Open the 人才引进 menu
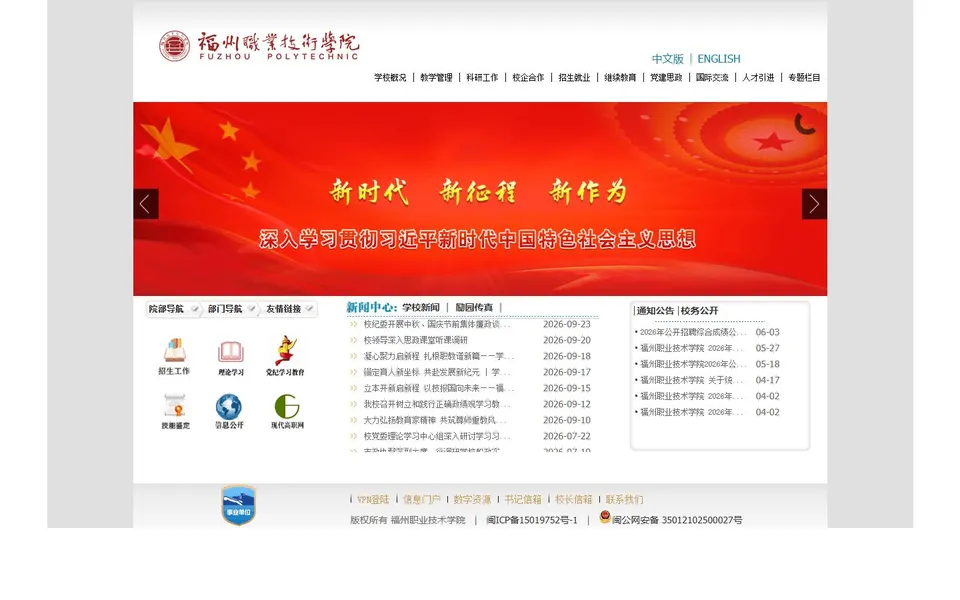960x600 pixels. click(x=758, y=77)
